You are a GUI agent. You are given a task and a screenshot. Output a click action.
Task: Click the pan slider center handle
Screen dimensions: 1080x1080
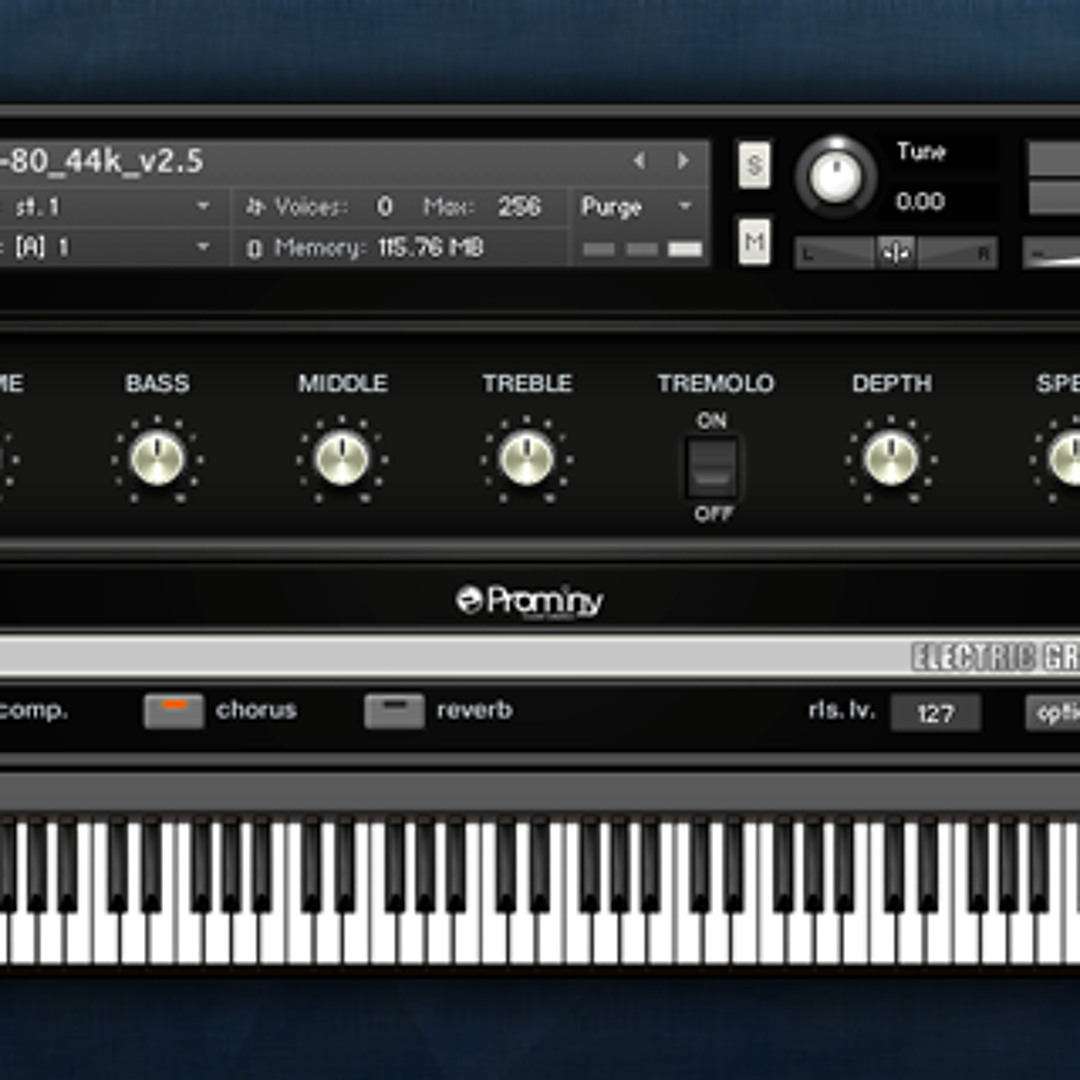tap(895, 253)
